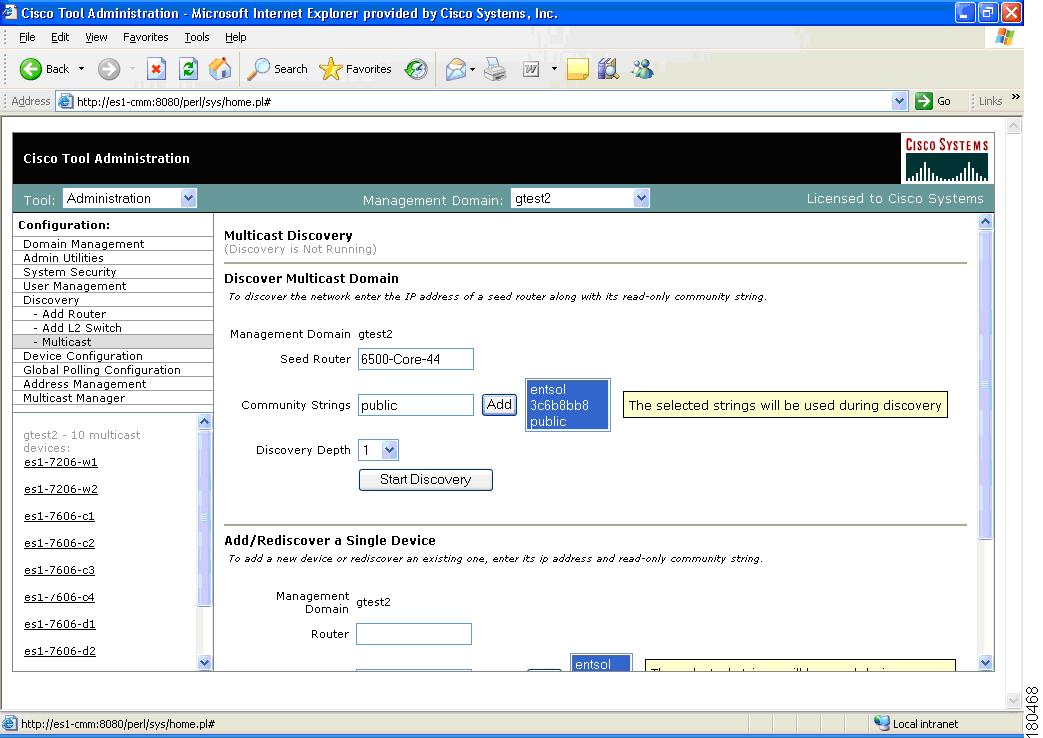Click the Cisco Systems logo
1043x738 pixels.
pos(947,158)
